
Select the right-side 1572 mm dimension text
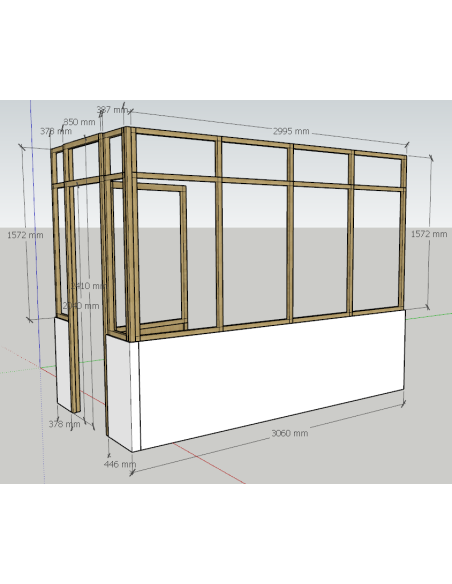pos(429,234)
